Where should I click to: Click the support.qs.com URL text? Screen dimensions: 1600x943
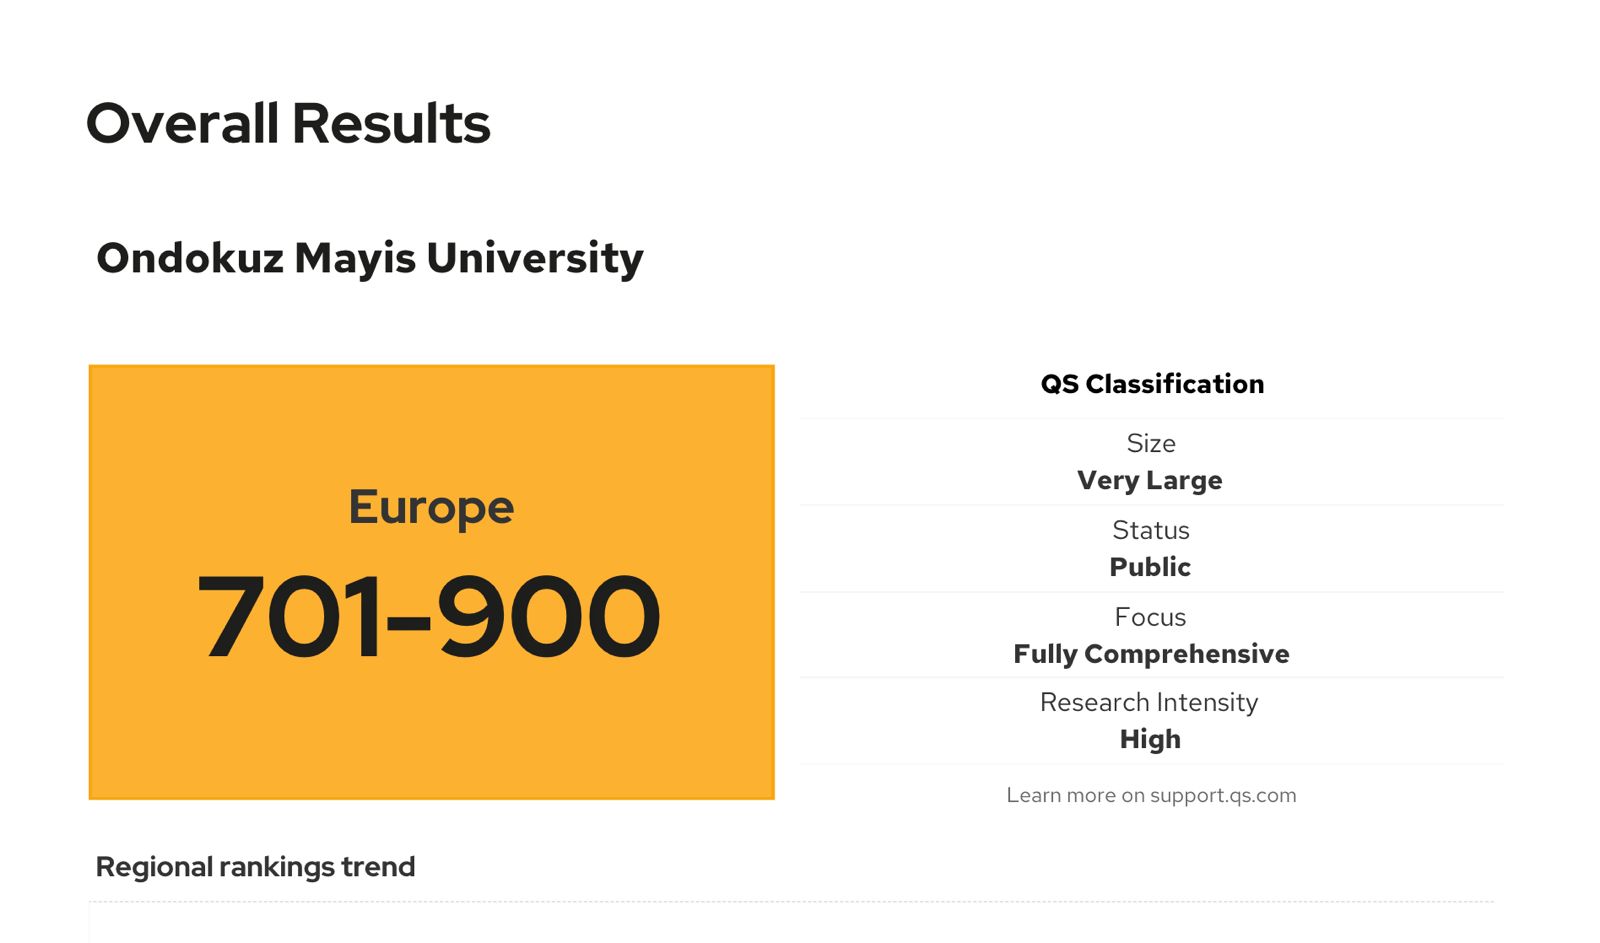click(1223, 795)
